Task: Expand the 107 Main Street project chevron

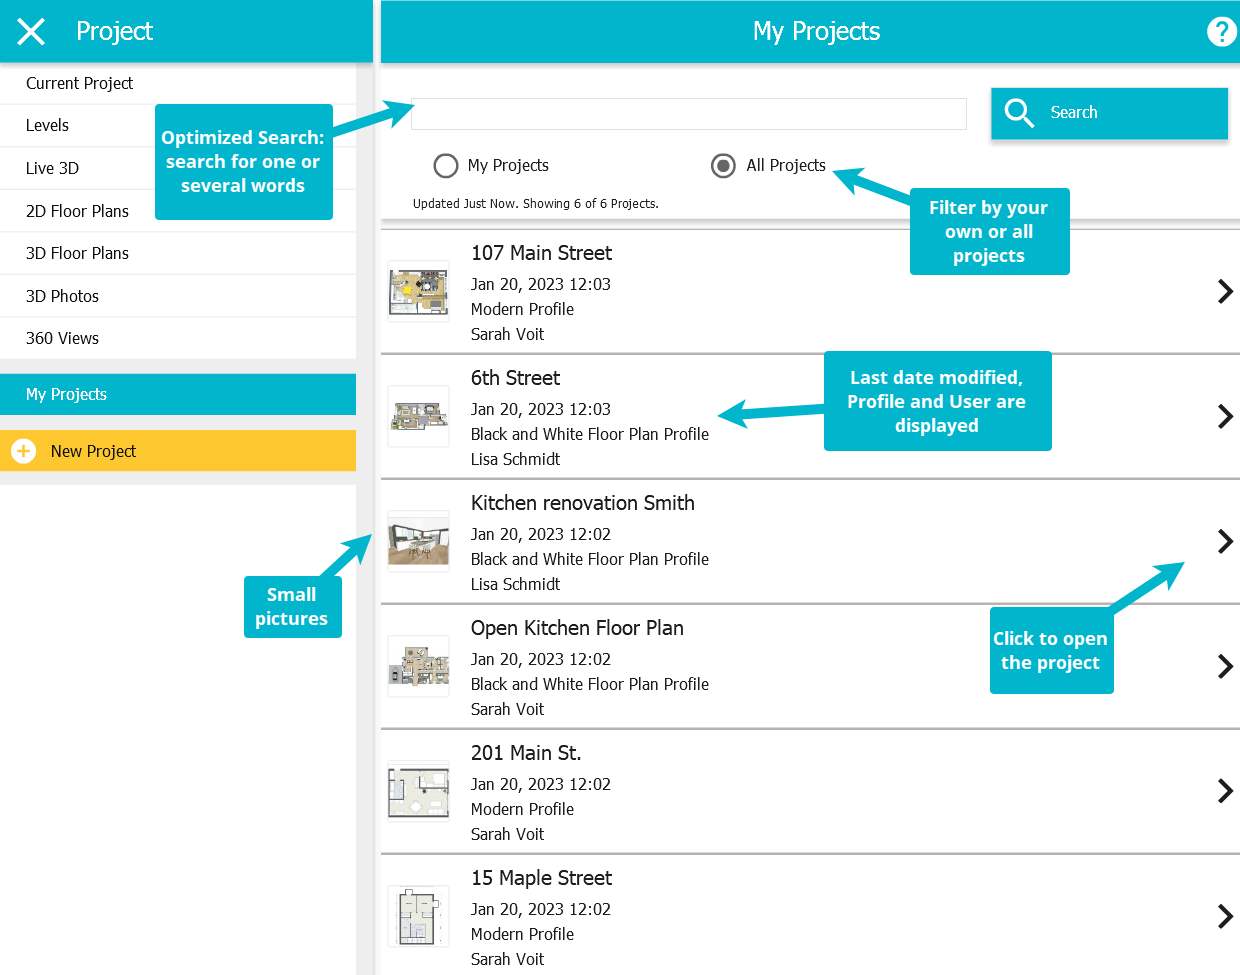Action: 1224,291
